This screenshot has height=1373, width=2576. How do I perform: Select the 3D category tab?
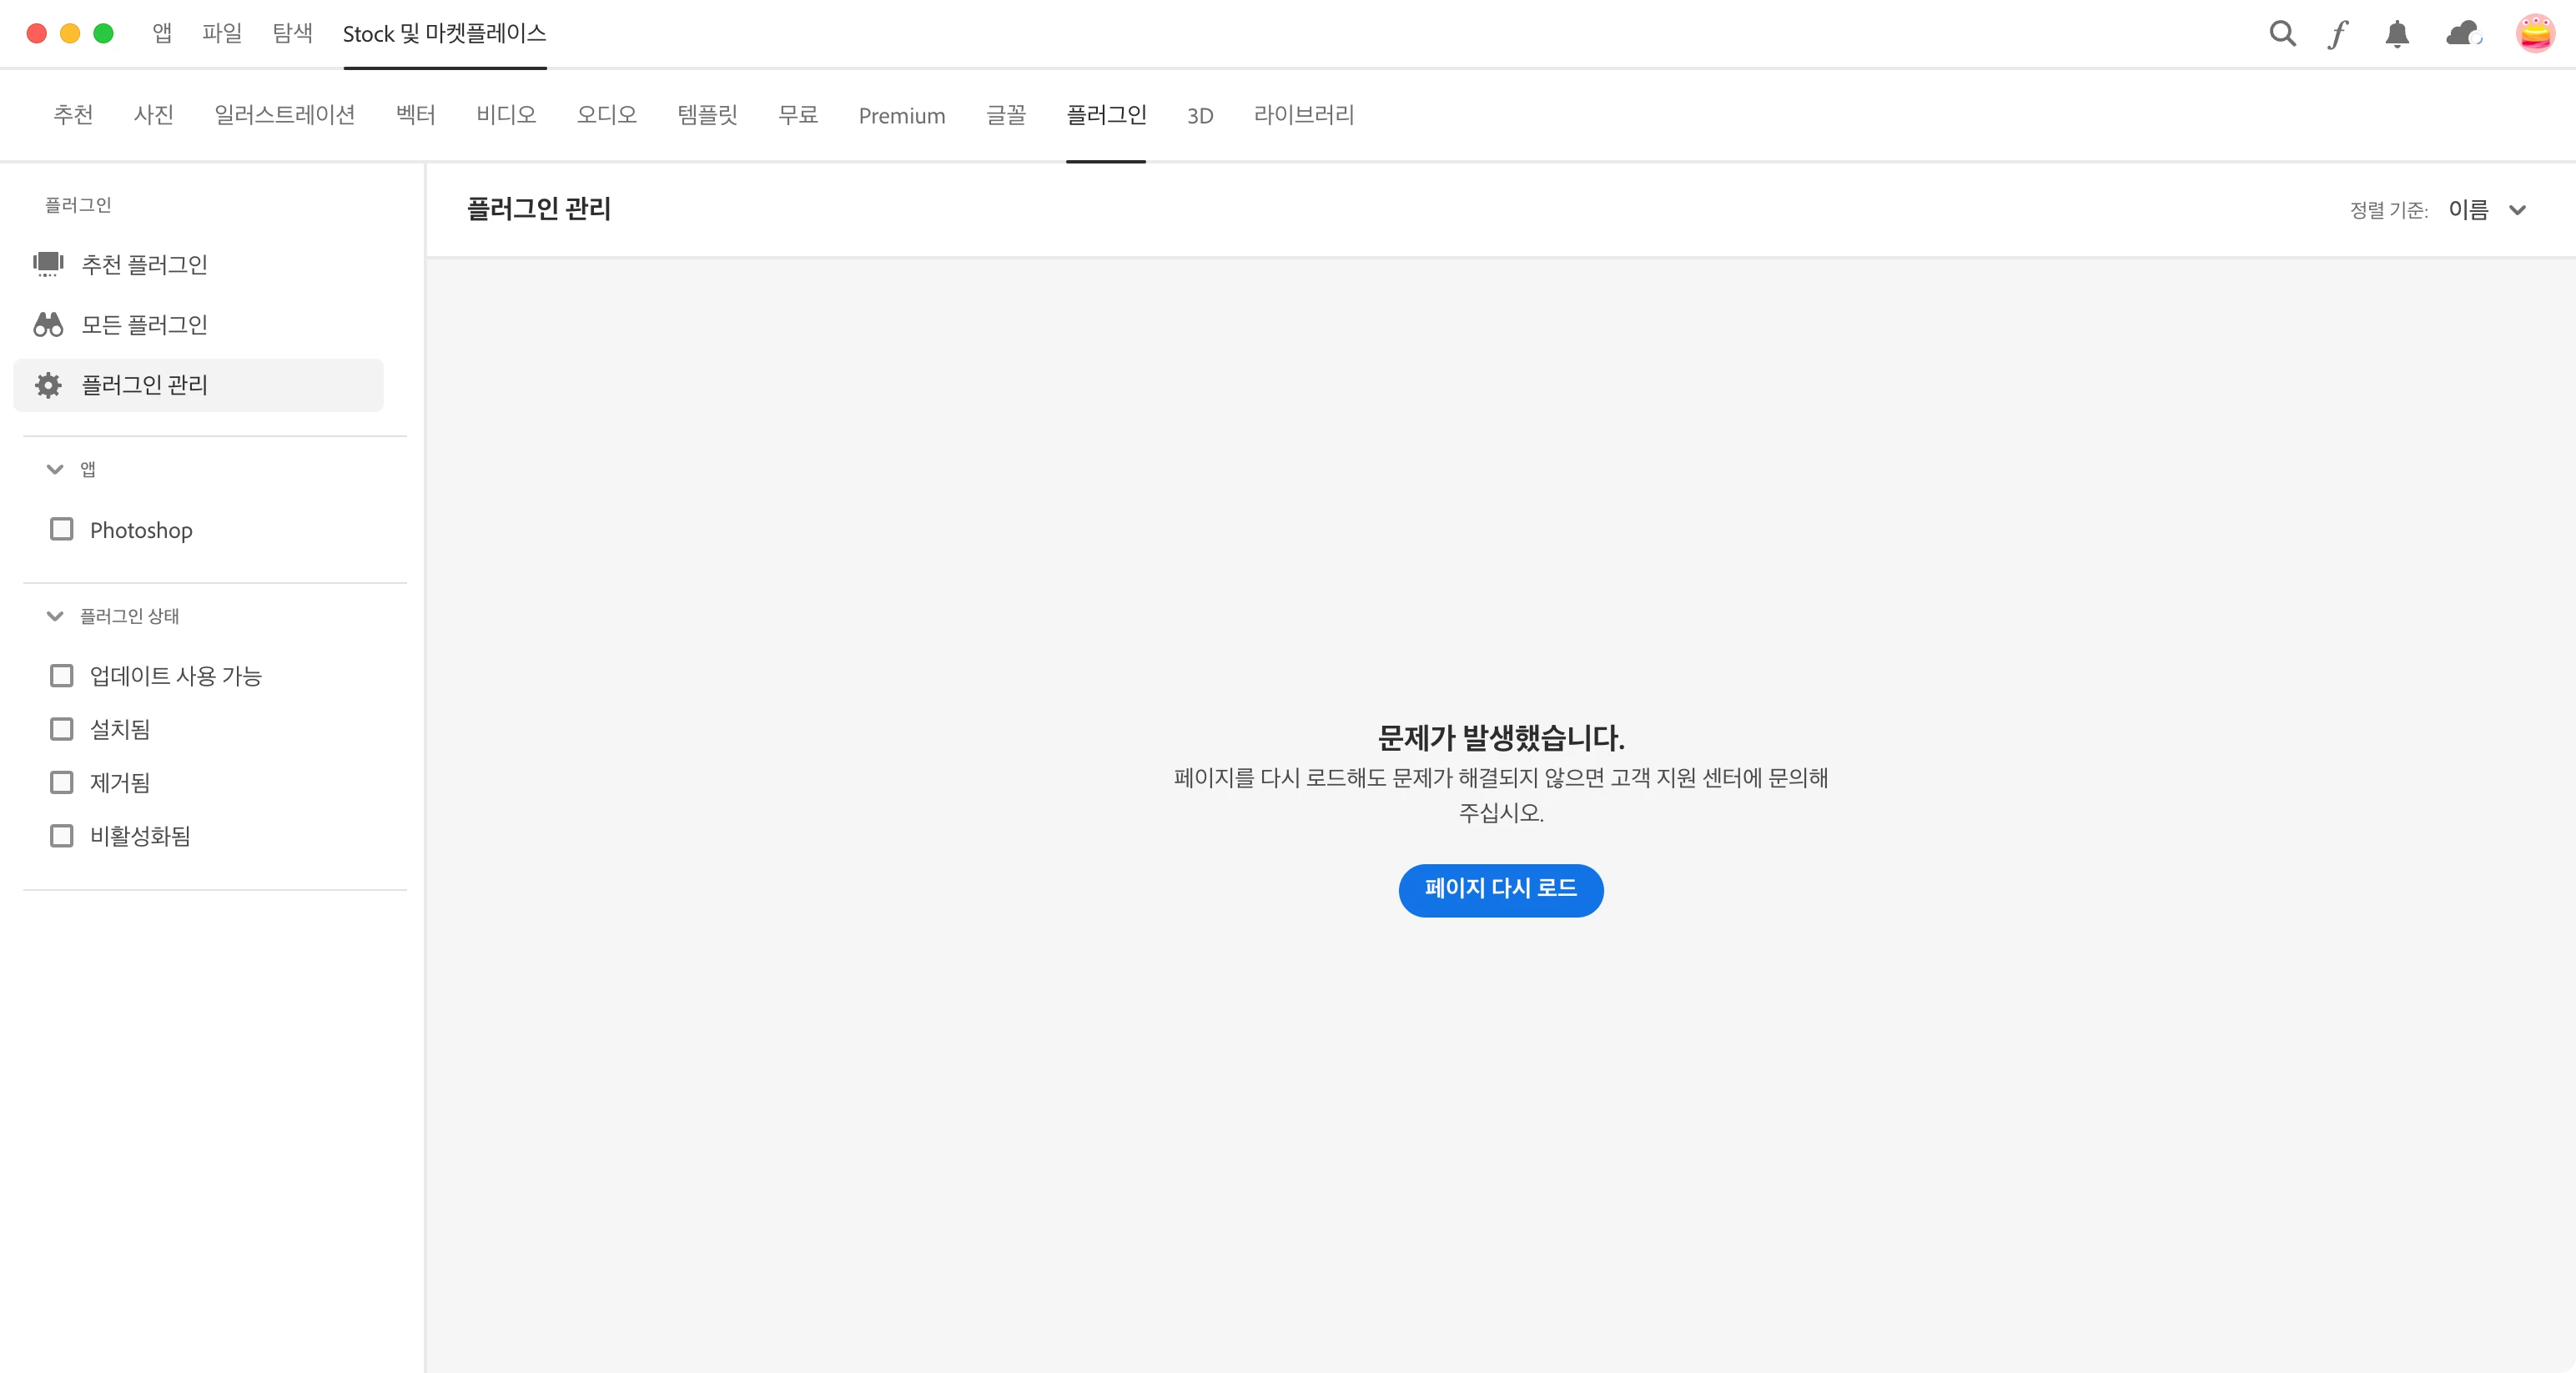(1199, 116)
